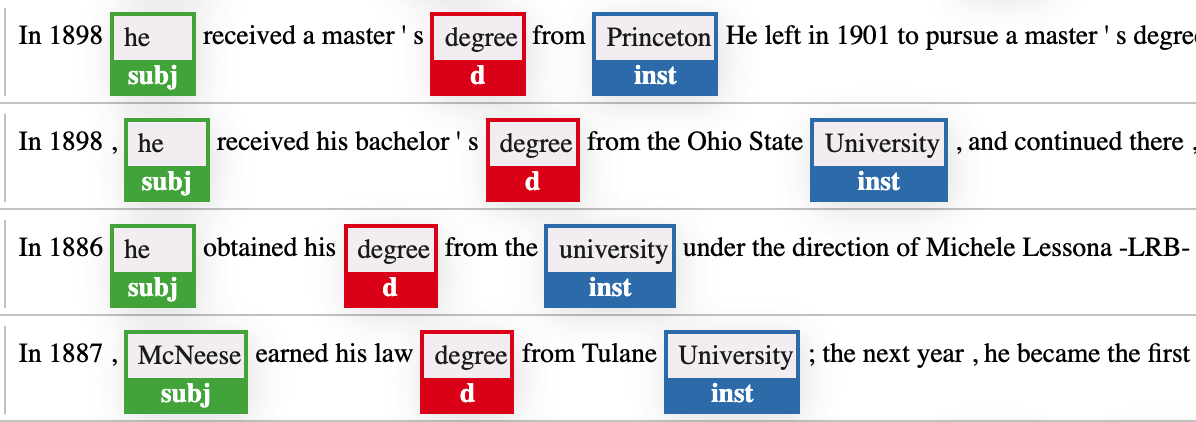This screenshot has height=422, width=1196.
Task: Click the 'he' subj tag in the Princeton sentence
Action: [x=153, y=53]
